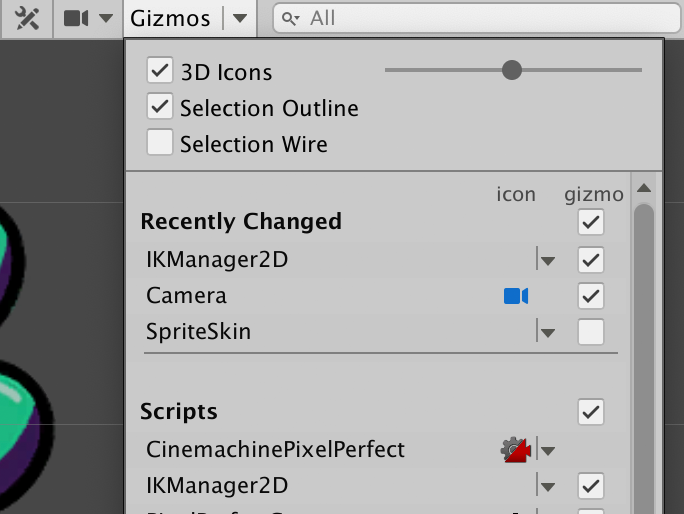Open the Gizmos dropdown arrow
The image size is (684, 514).
tap(239, 18)
